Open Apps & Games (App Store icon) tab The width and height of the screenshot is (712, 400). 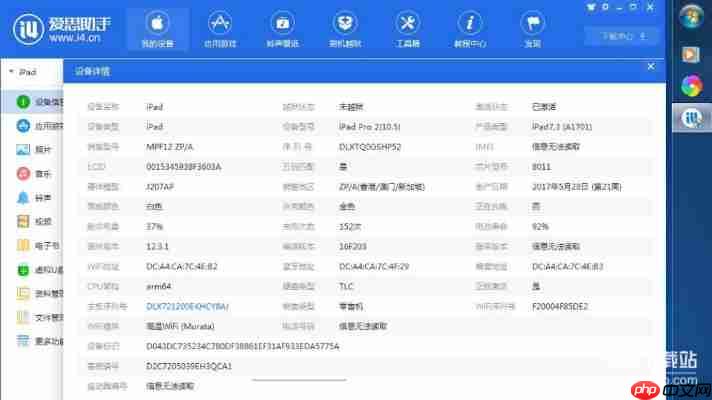[220, 29]
